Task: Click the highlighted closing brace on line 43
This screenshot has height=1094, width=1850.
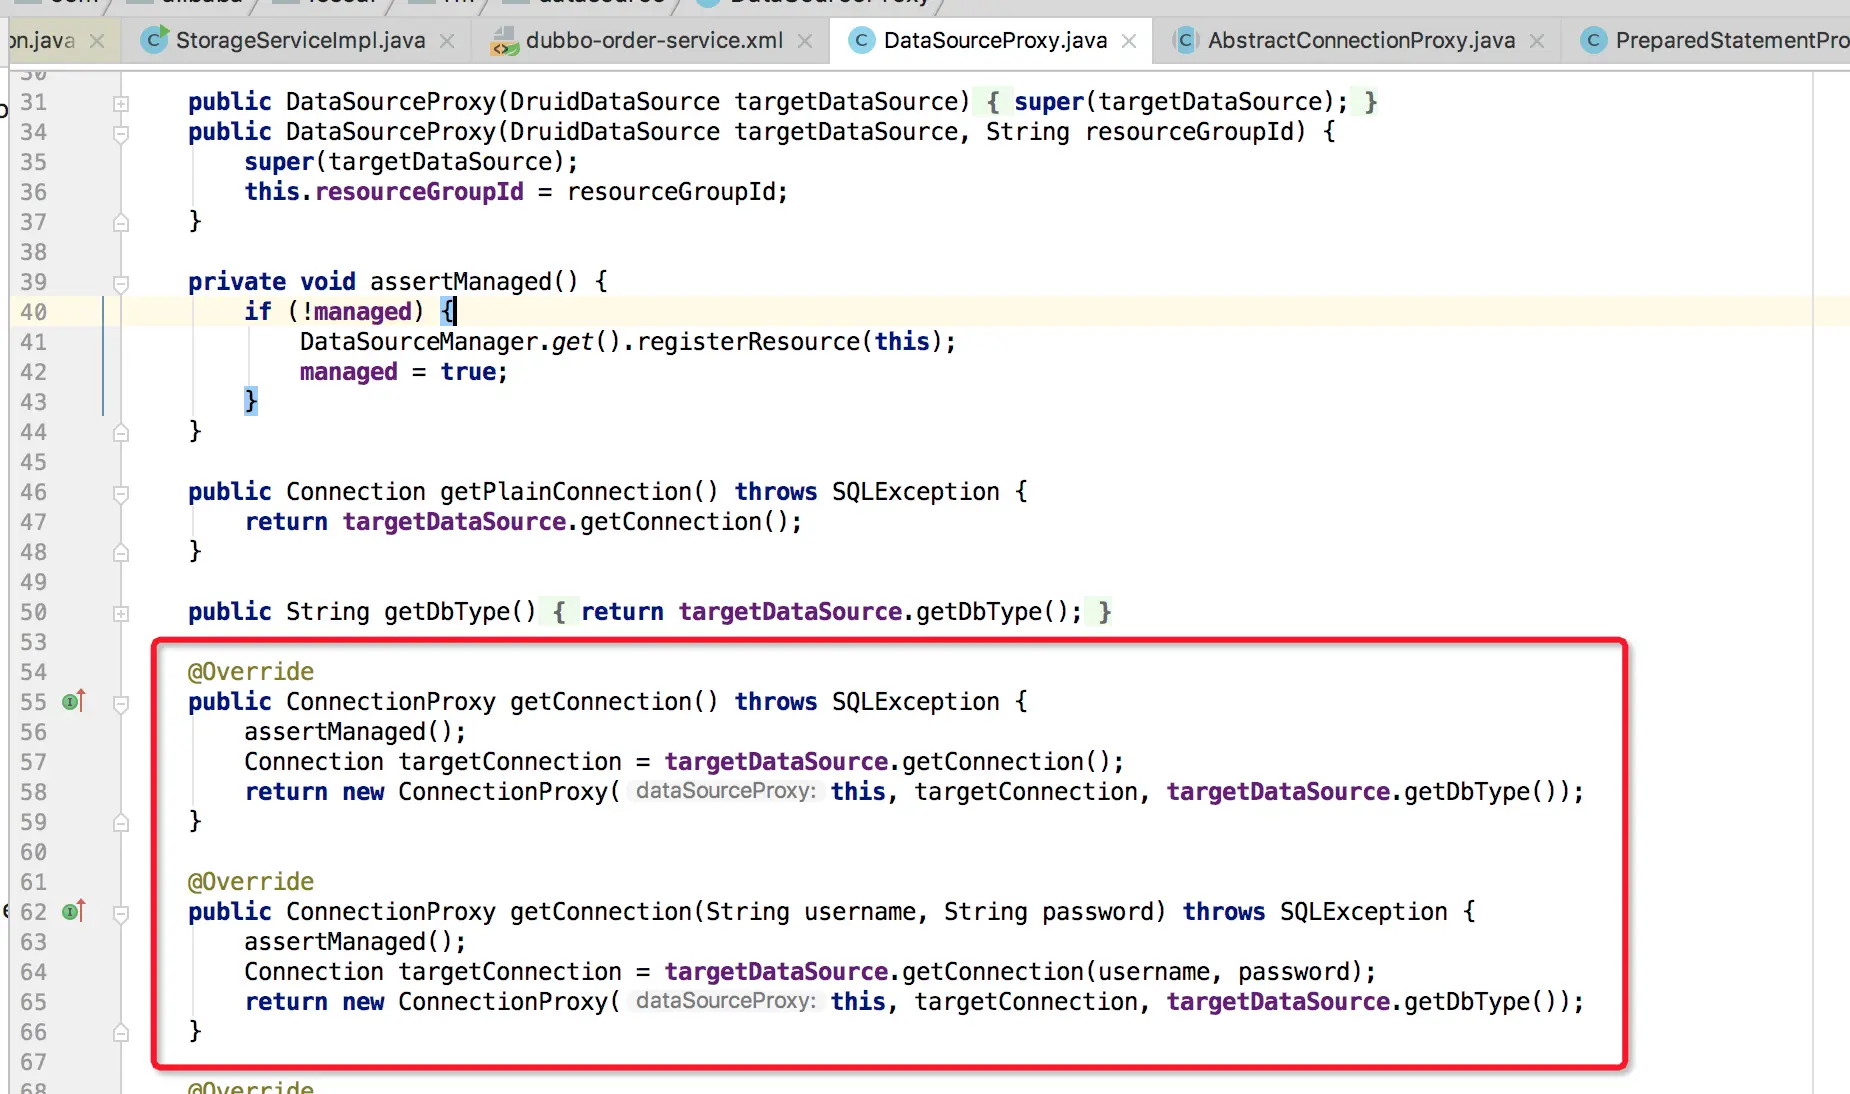Action: [251, 401]
